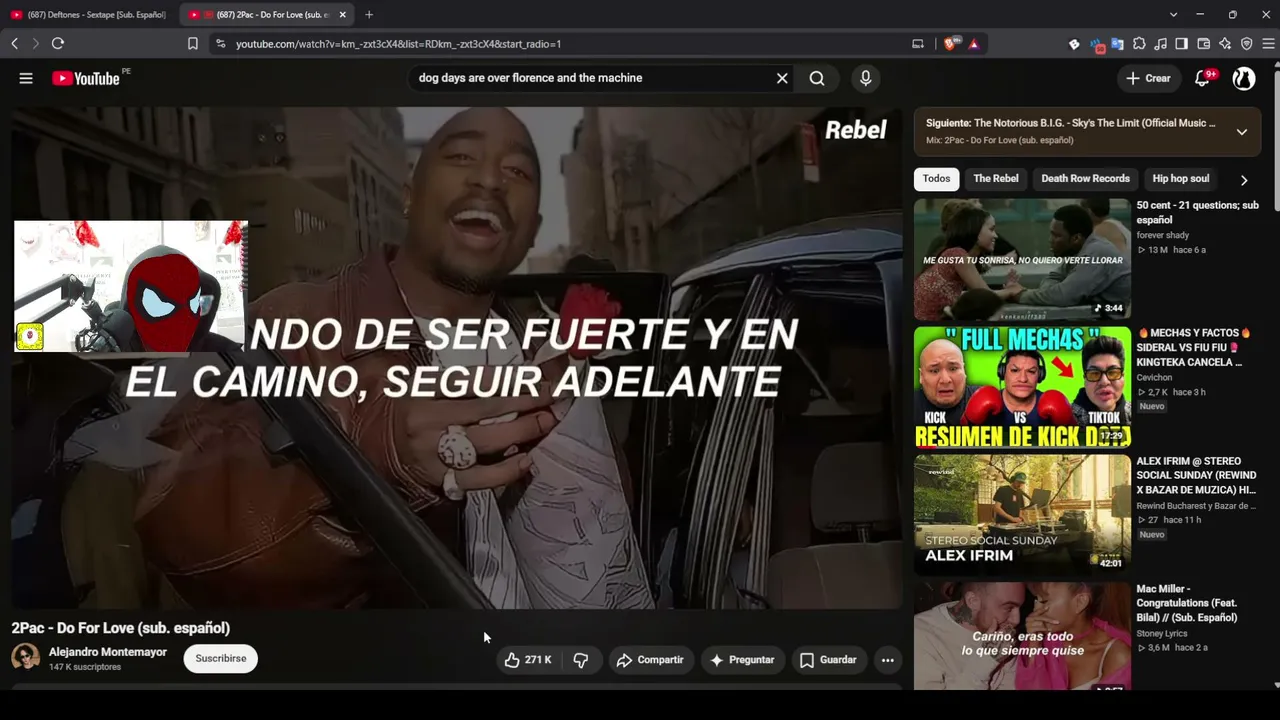
Task: Open the account avatar menu
Action: pyautogui.click(x=1244, y=78)
